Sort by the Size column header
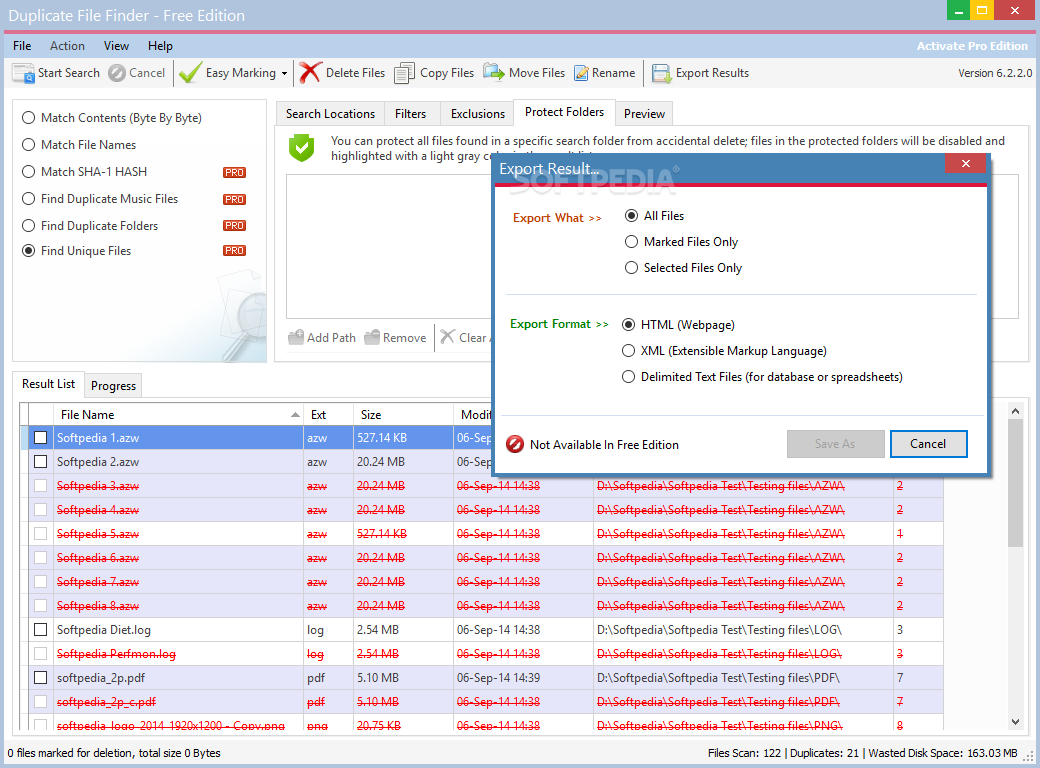 click(403, 415)
